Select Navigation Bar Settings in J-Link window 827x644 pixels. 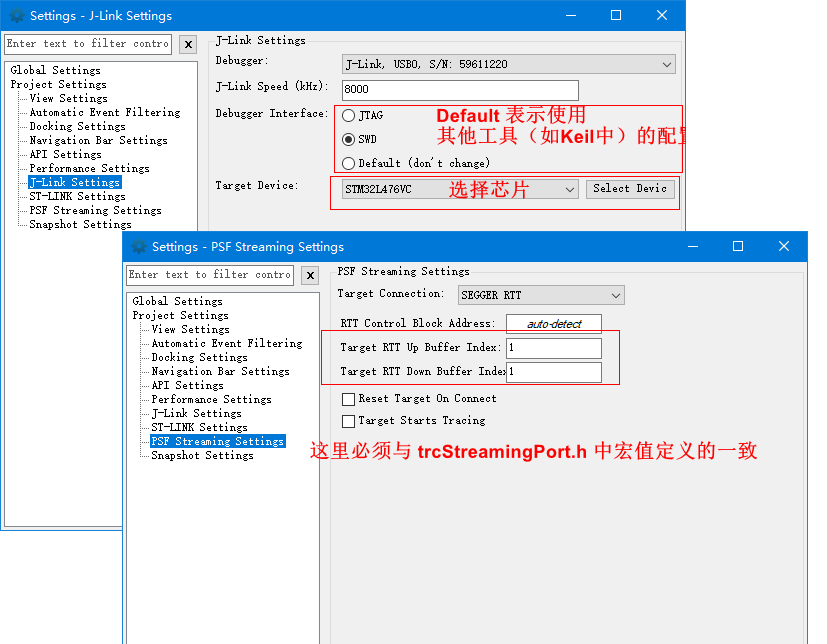[x=99, y=140]
